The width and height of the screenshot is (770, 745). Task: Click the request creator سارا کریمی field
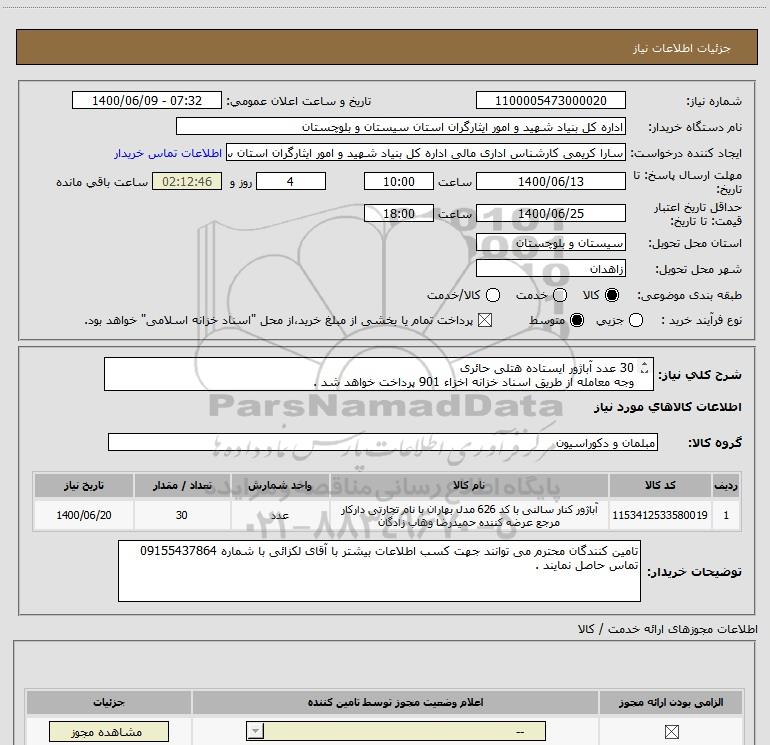[x=426, y=153]
